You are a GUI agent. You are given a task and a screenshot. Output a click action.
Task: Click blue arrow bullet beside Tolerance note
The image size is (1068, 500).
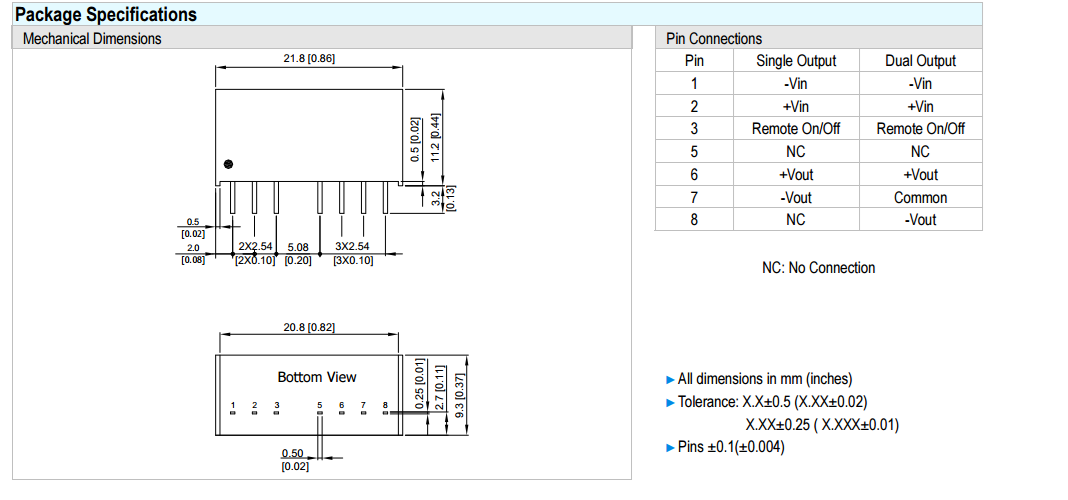[670, 402]
